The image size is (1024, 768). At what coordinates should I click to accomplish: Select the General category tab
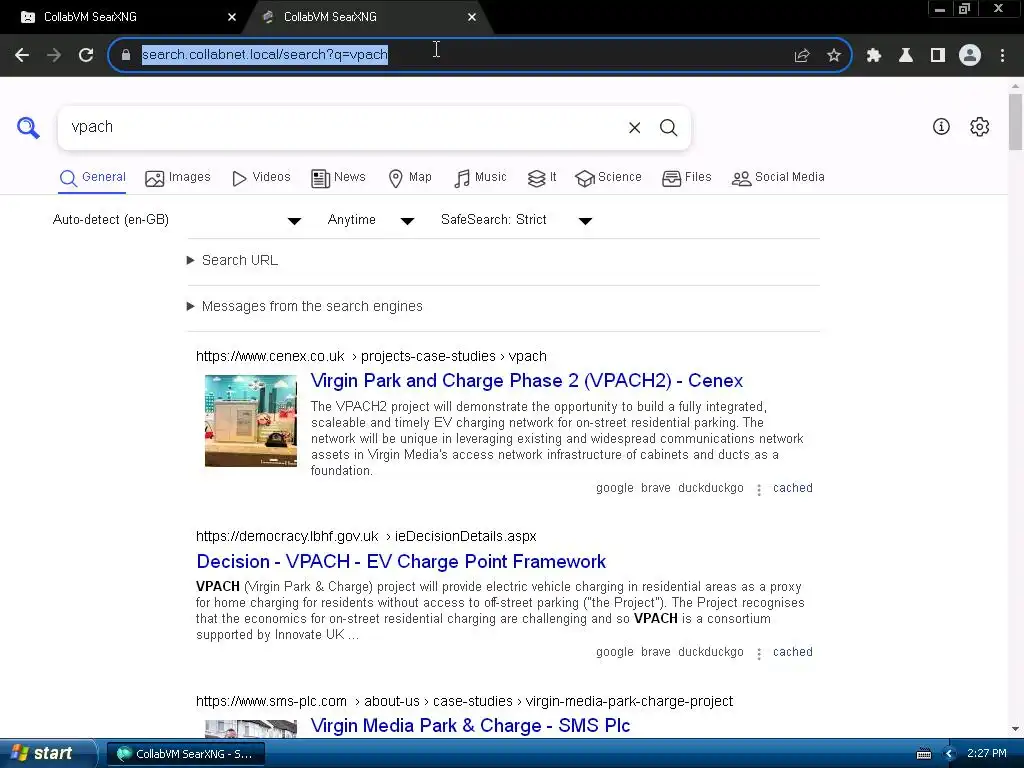pos(92,177)
